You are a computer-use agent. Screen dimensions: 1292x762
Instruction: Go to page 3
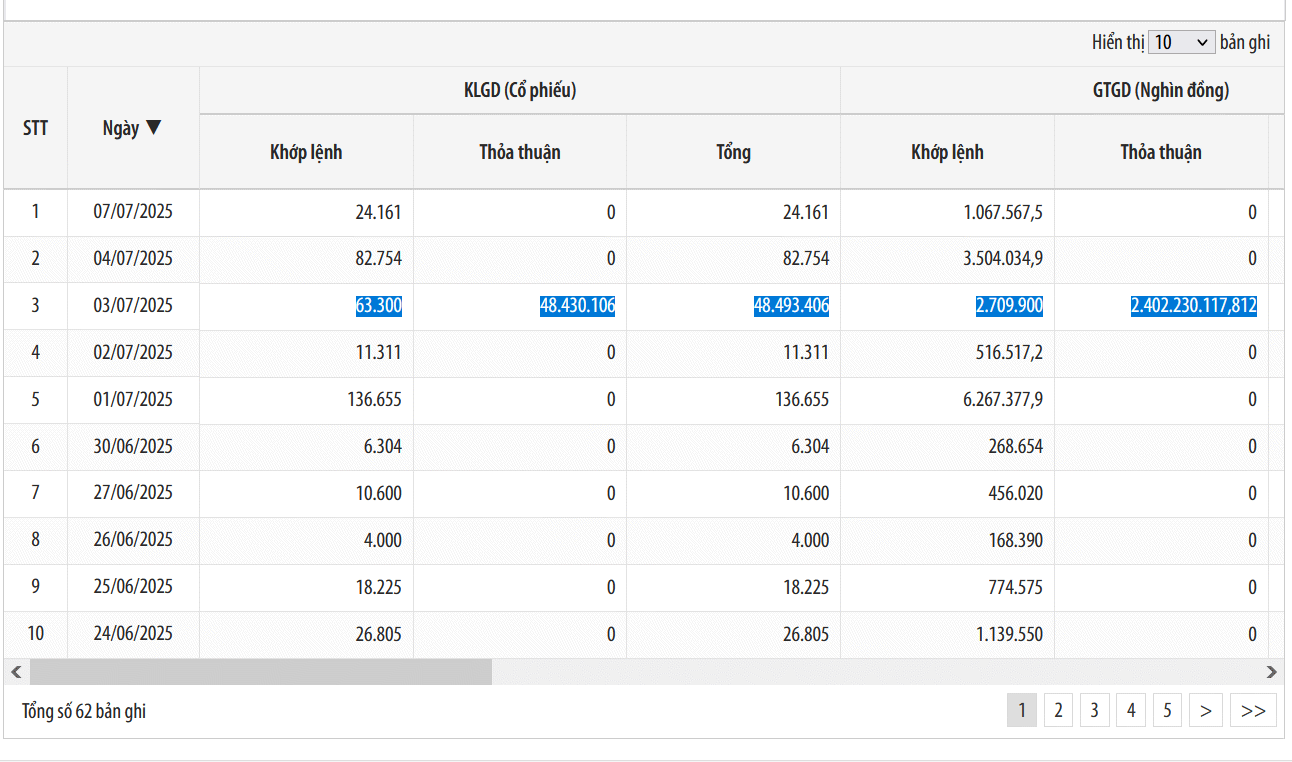[1094, 711]
